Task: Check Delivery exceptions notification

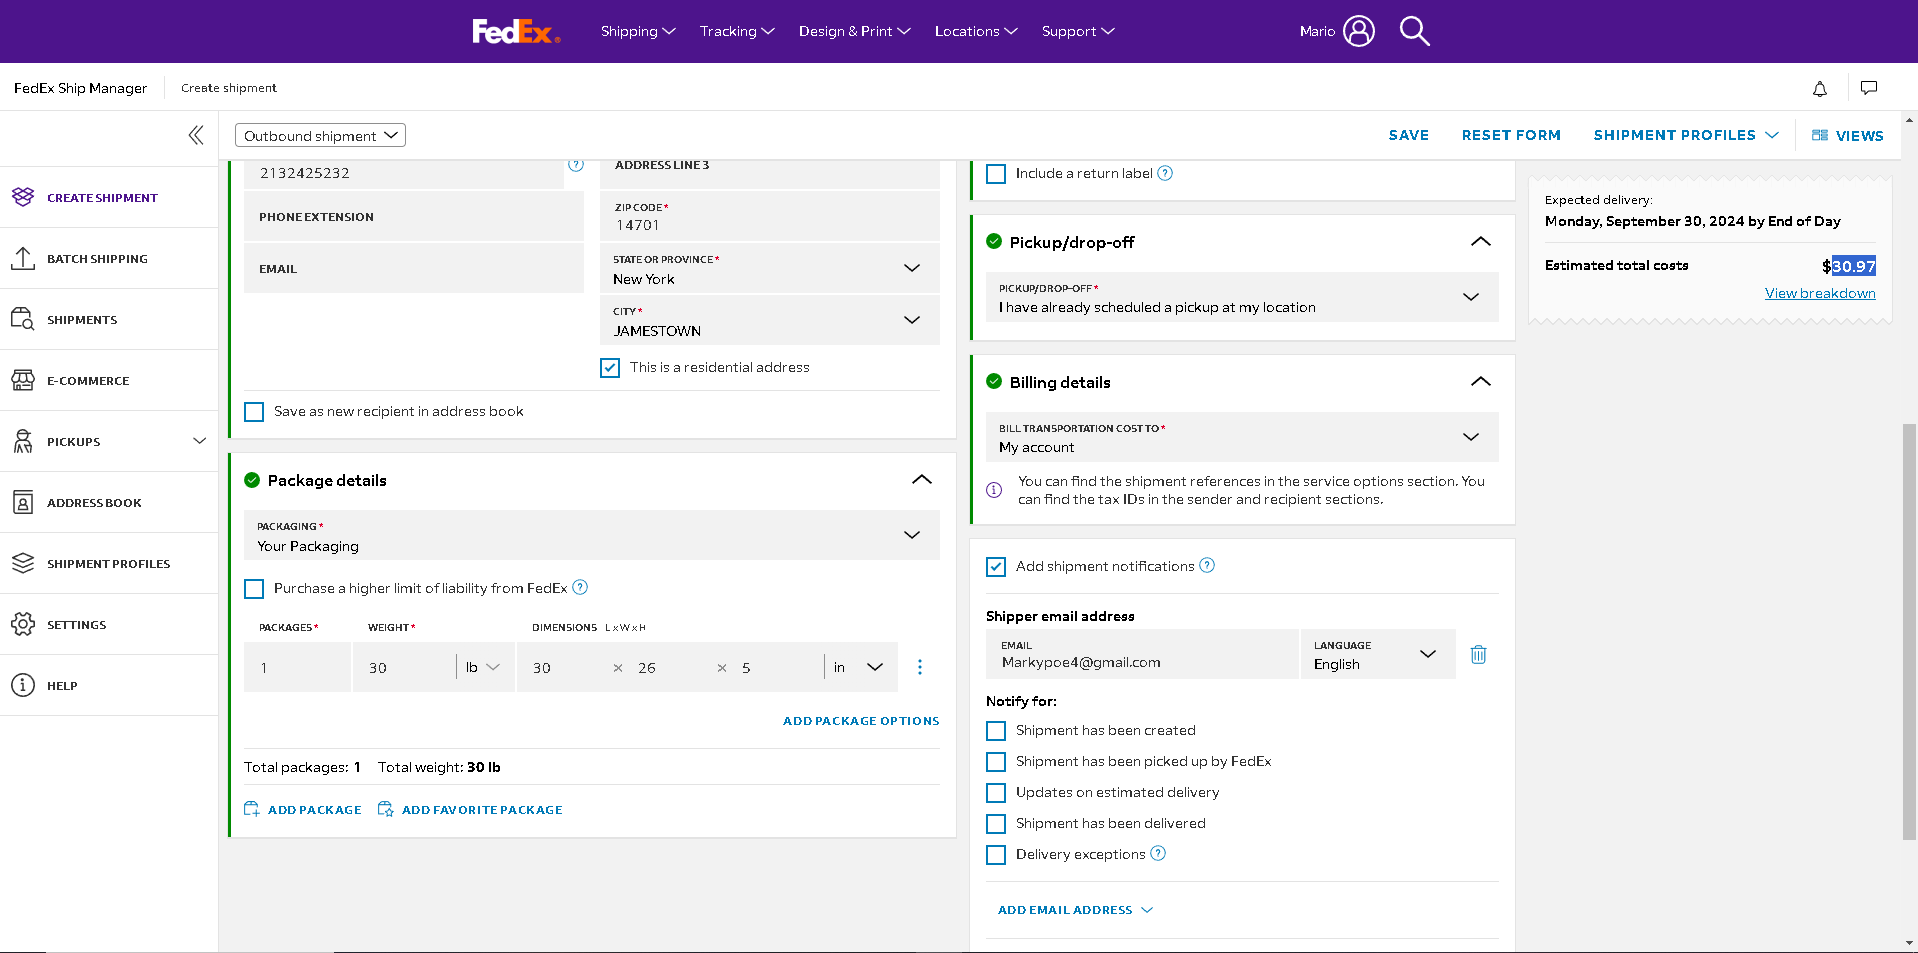Action: [996, 855]
